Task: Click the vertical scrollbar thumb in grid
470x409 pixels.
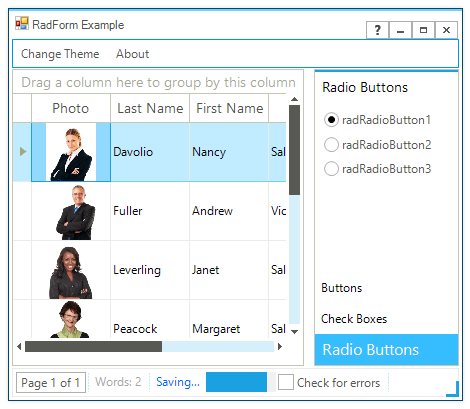Action: click(x=294, y=150)
